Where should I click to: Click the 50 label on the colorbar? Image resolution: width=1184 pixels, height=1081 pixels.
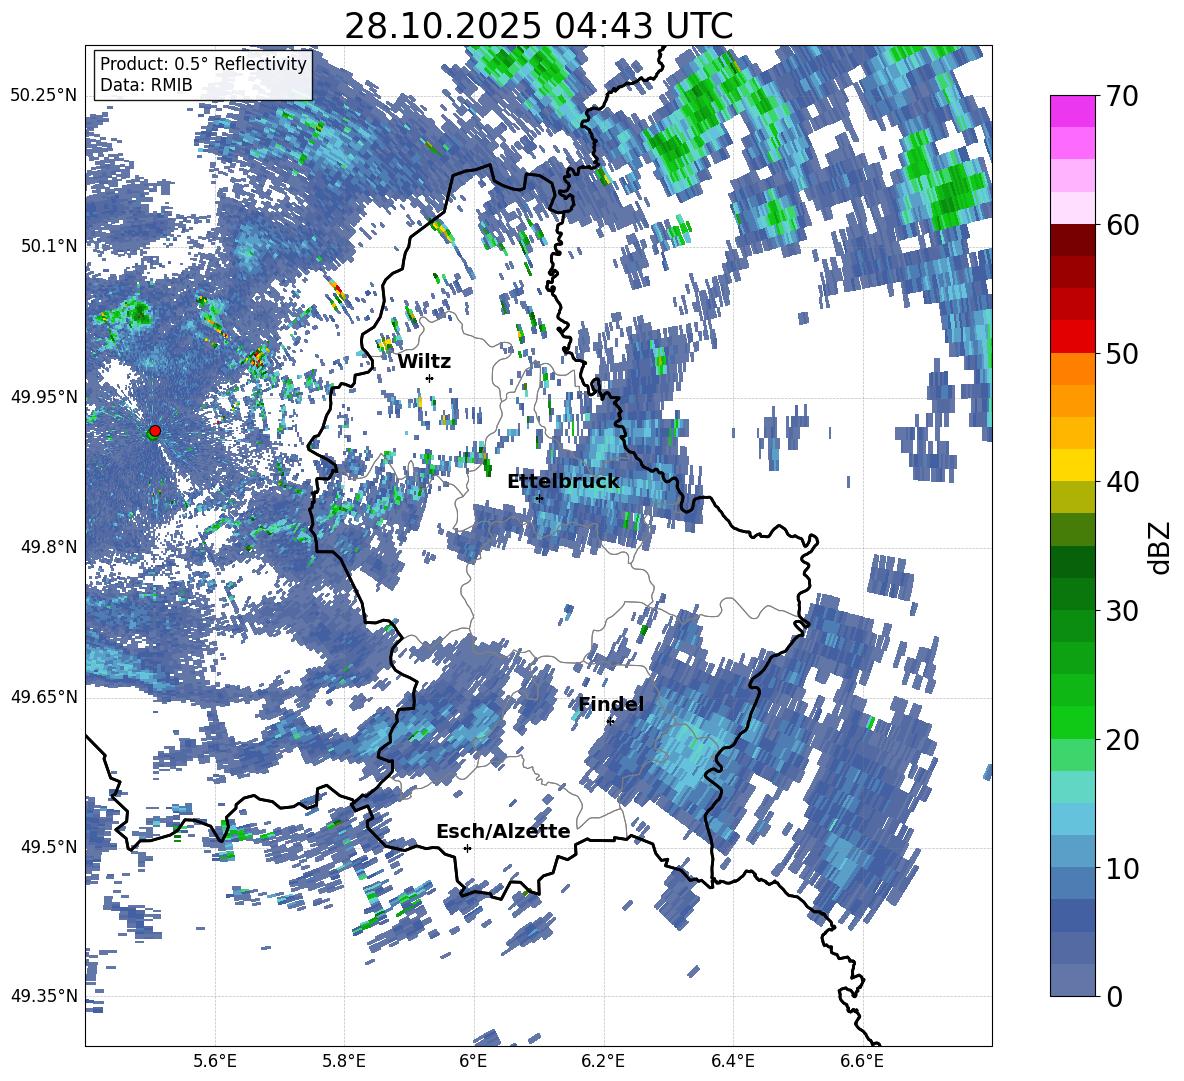click(1122, 353)
